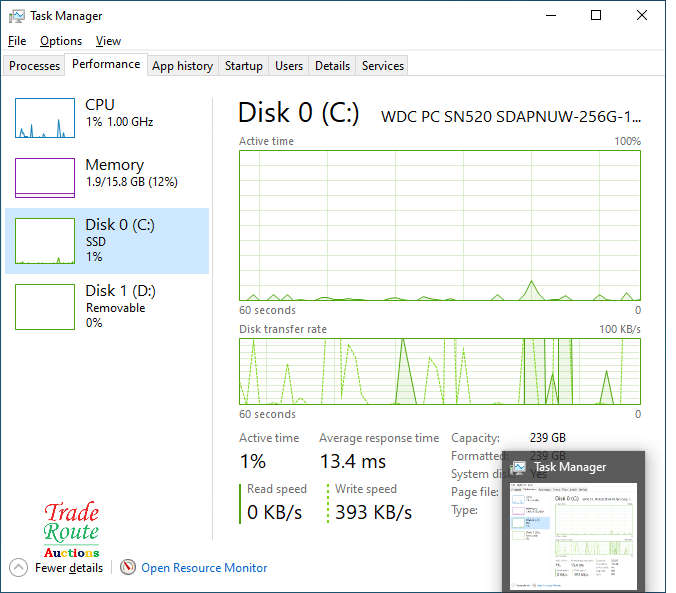This screenshot has width=676, height=593.
Task: Open the Services tab
Action: (x=383, y=66)
